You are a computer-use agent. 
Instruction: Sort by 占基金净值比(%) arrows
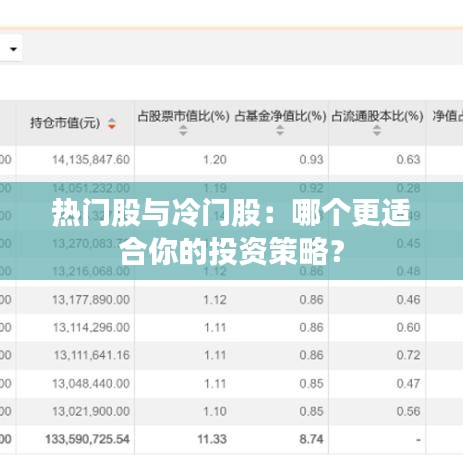click(280, 130)
